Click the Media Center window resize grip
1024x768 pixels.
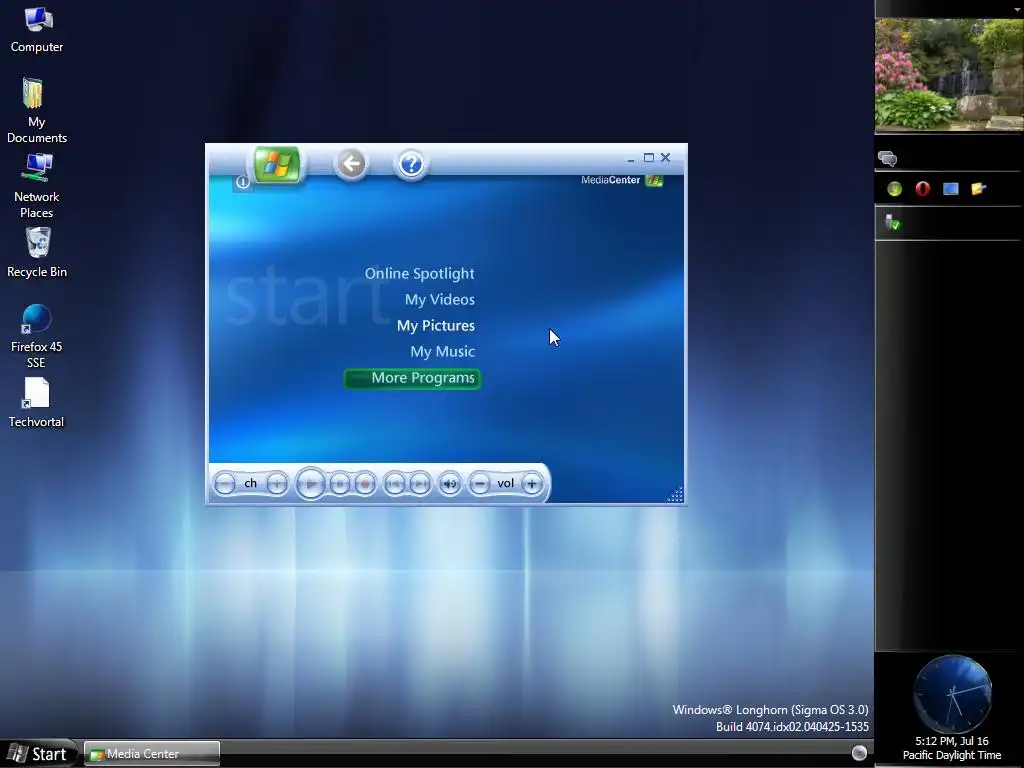[675, 494]
